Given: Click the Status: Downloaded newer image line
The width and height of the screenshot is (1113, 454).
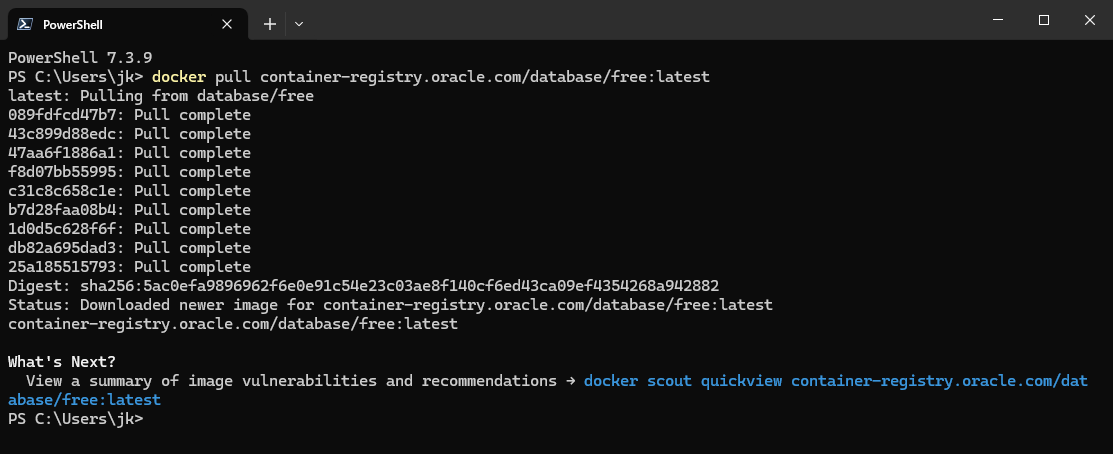Looking at the screenshot, I should pos(390,305).
